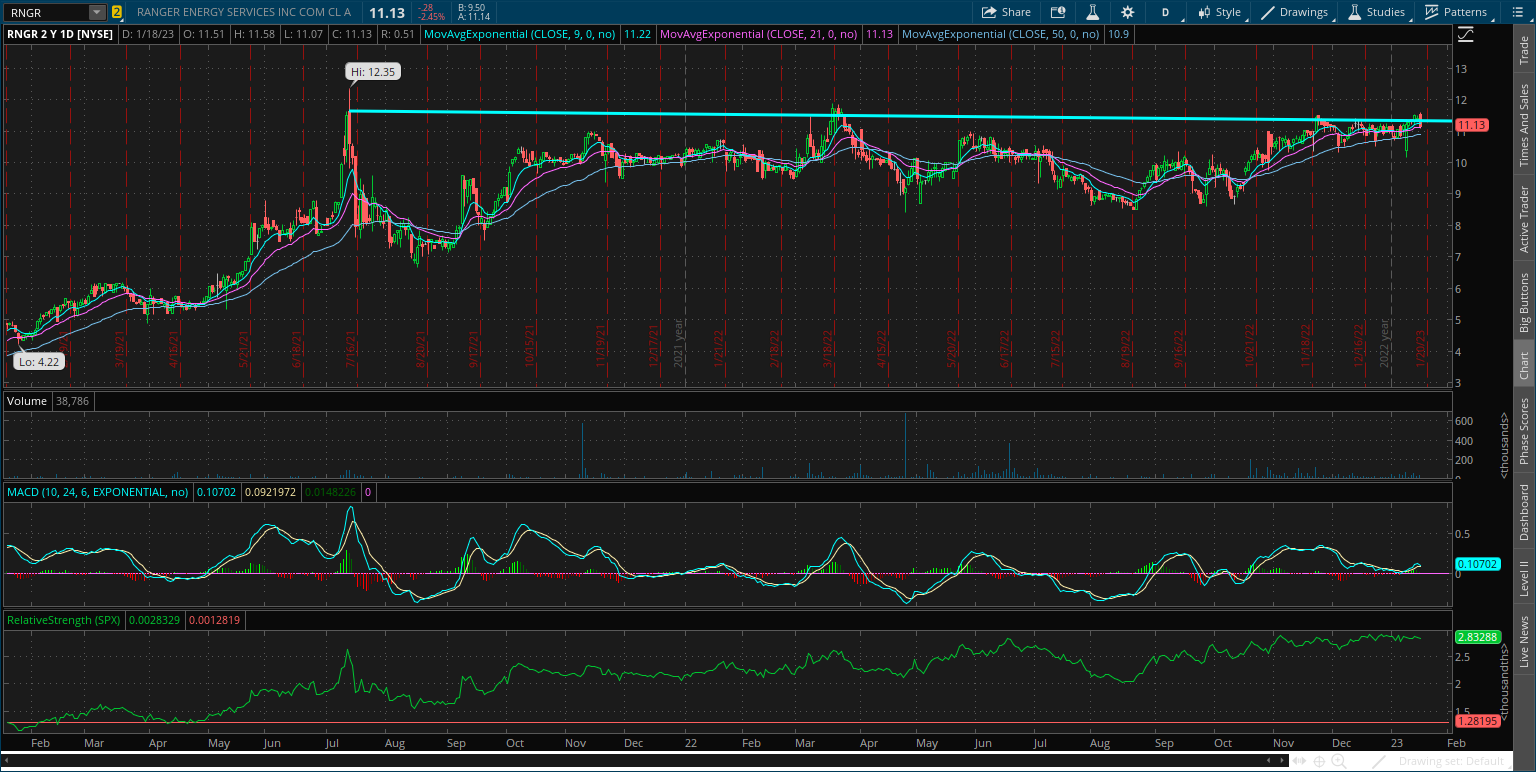Open the D timeframe dropdown

pyautogui.click(x=1165, y=12)
